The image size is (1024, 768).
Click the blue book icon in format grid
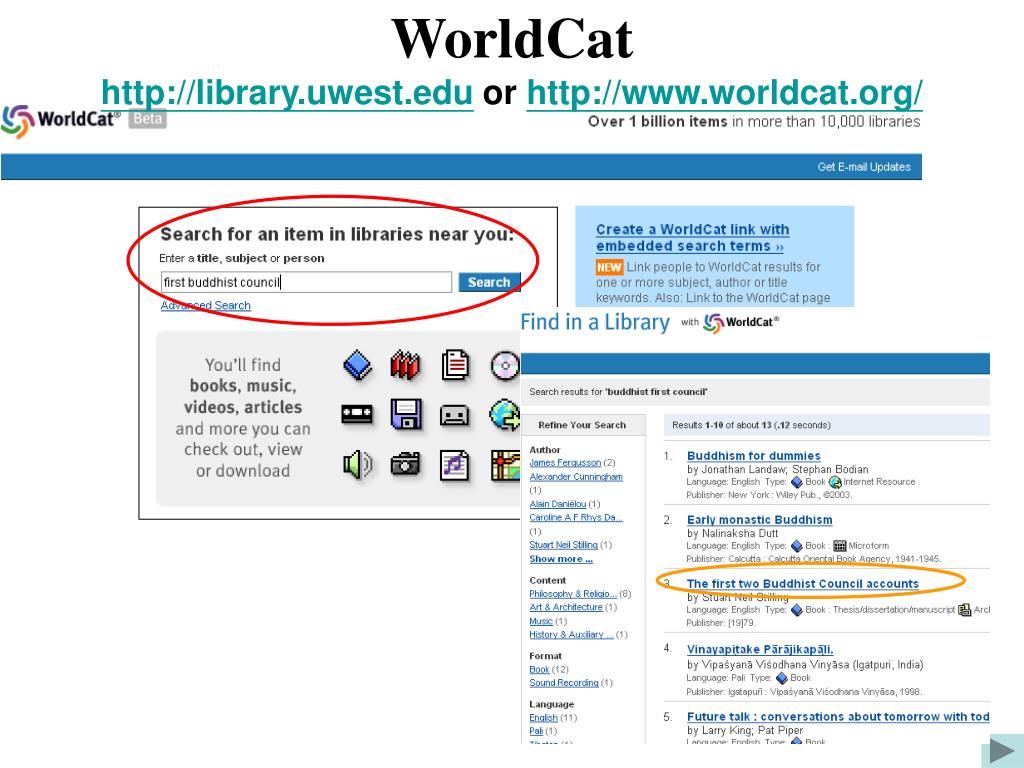357,365
